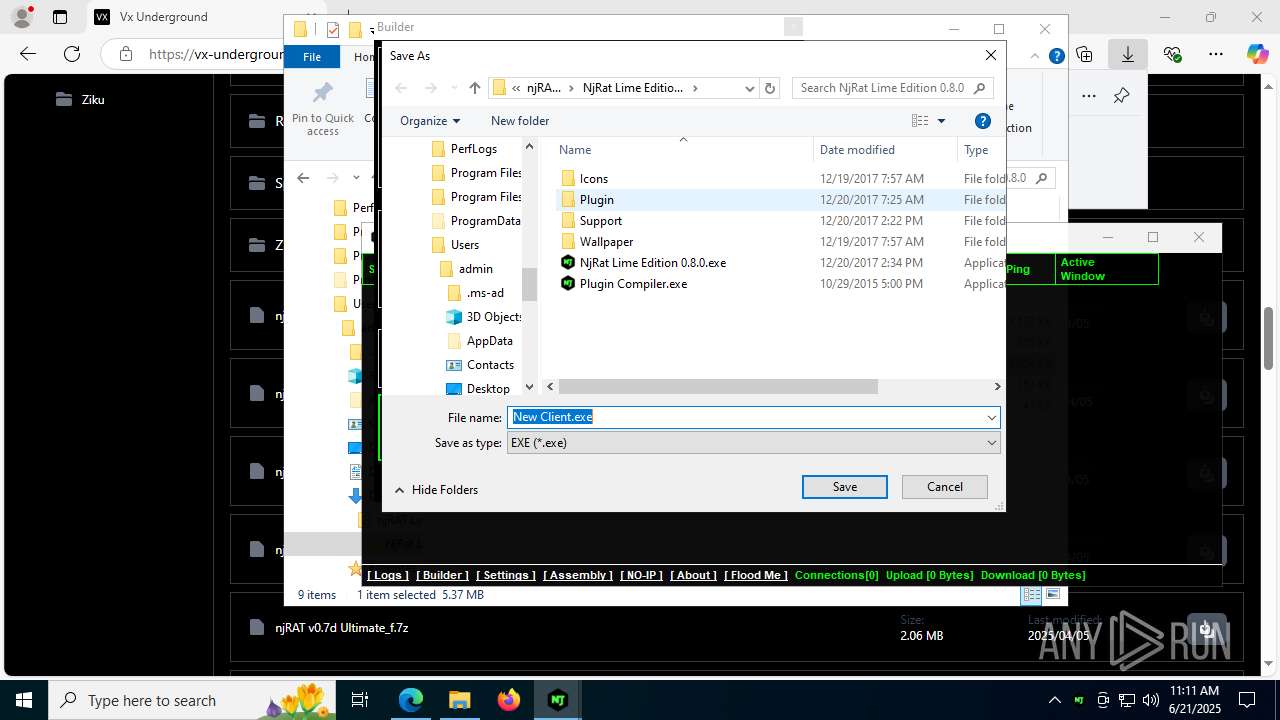Image resolution: width=1280 pixels, height=720 pixels.
Task: Open Firefox from taskbar
Action: [x=508, y=700]
